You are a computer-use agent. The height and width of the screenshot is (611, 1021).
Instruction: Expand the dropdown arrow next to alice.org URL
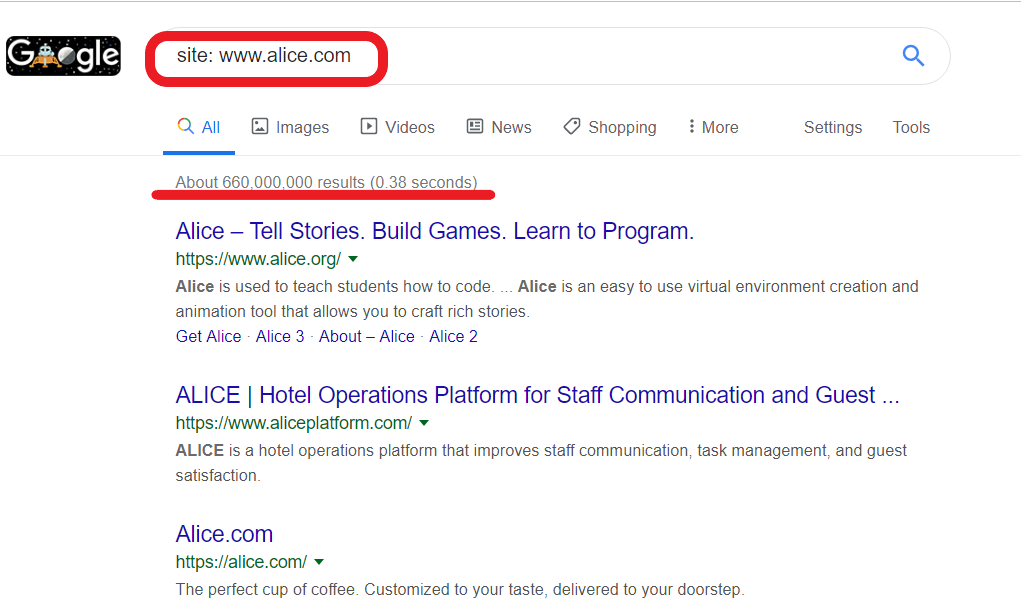click(352, 259)
